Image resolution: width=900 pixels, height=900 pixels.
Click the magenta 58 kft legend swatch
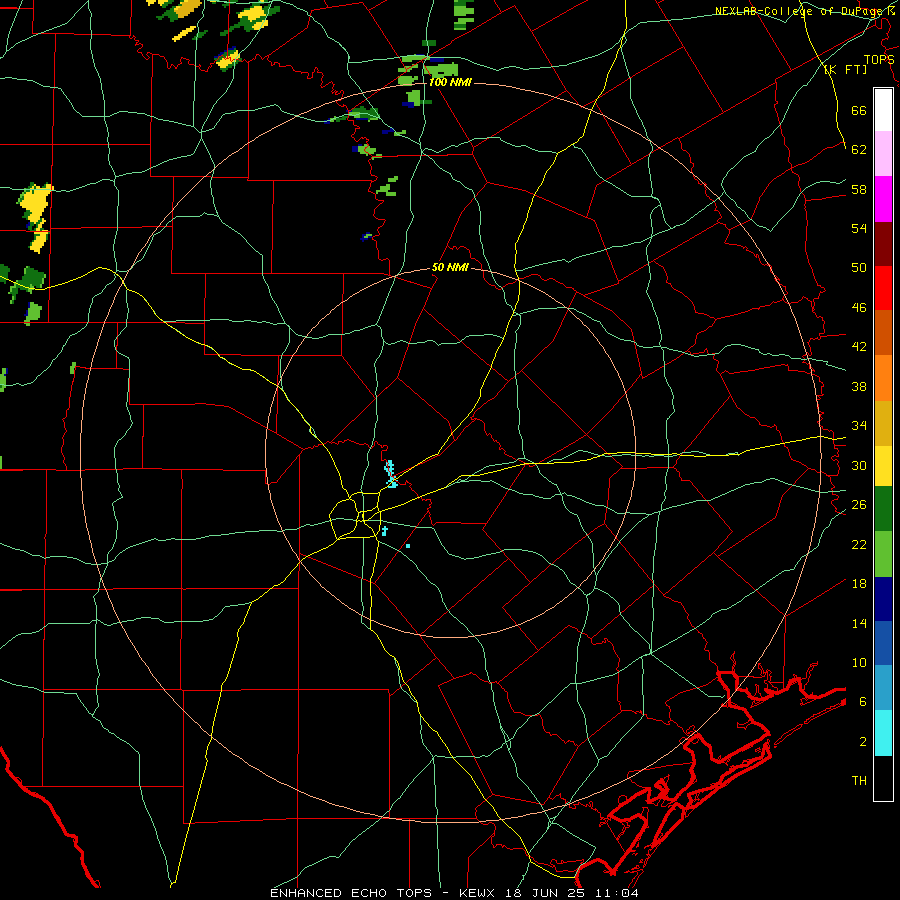[883, 199]
